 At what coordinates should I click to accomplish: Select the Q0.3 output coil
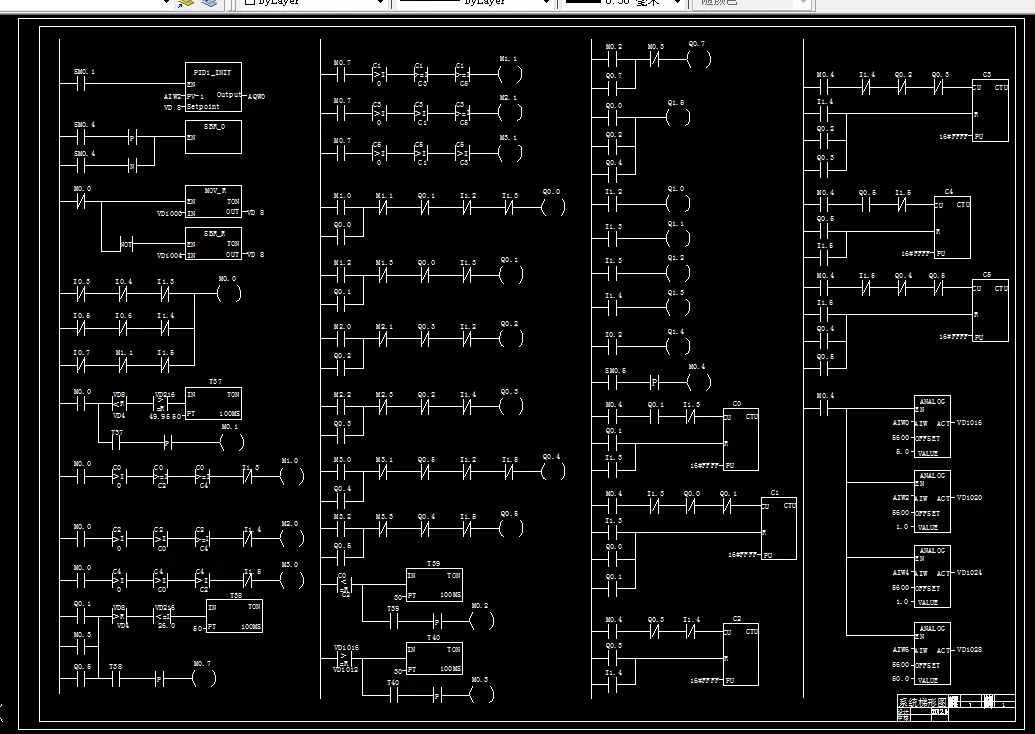coord(511,406)
